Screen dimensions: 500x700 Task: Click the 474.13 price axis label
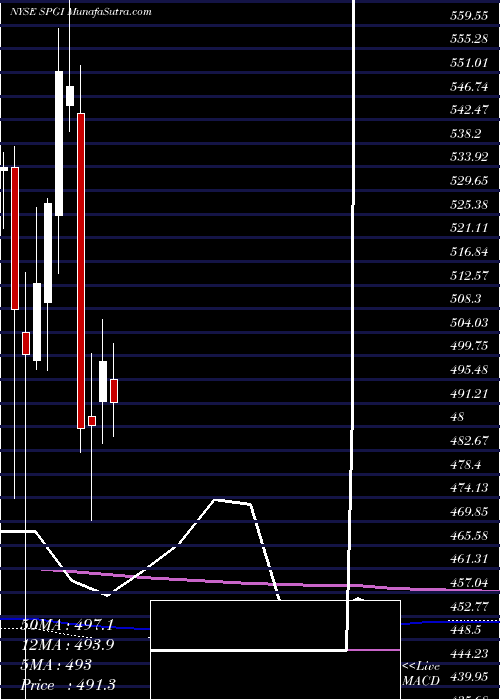(468, 489)
